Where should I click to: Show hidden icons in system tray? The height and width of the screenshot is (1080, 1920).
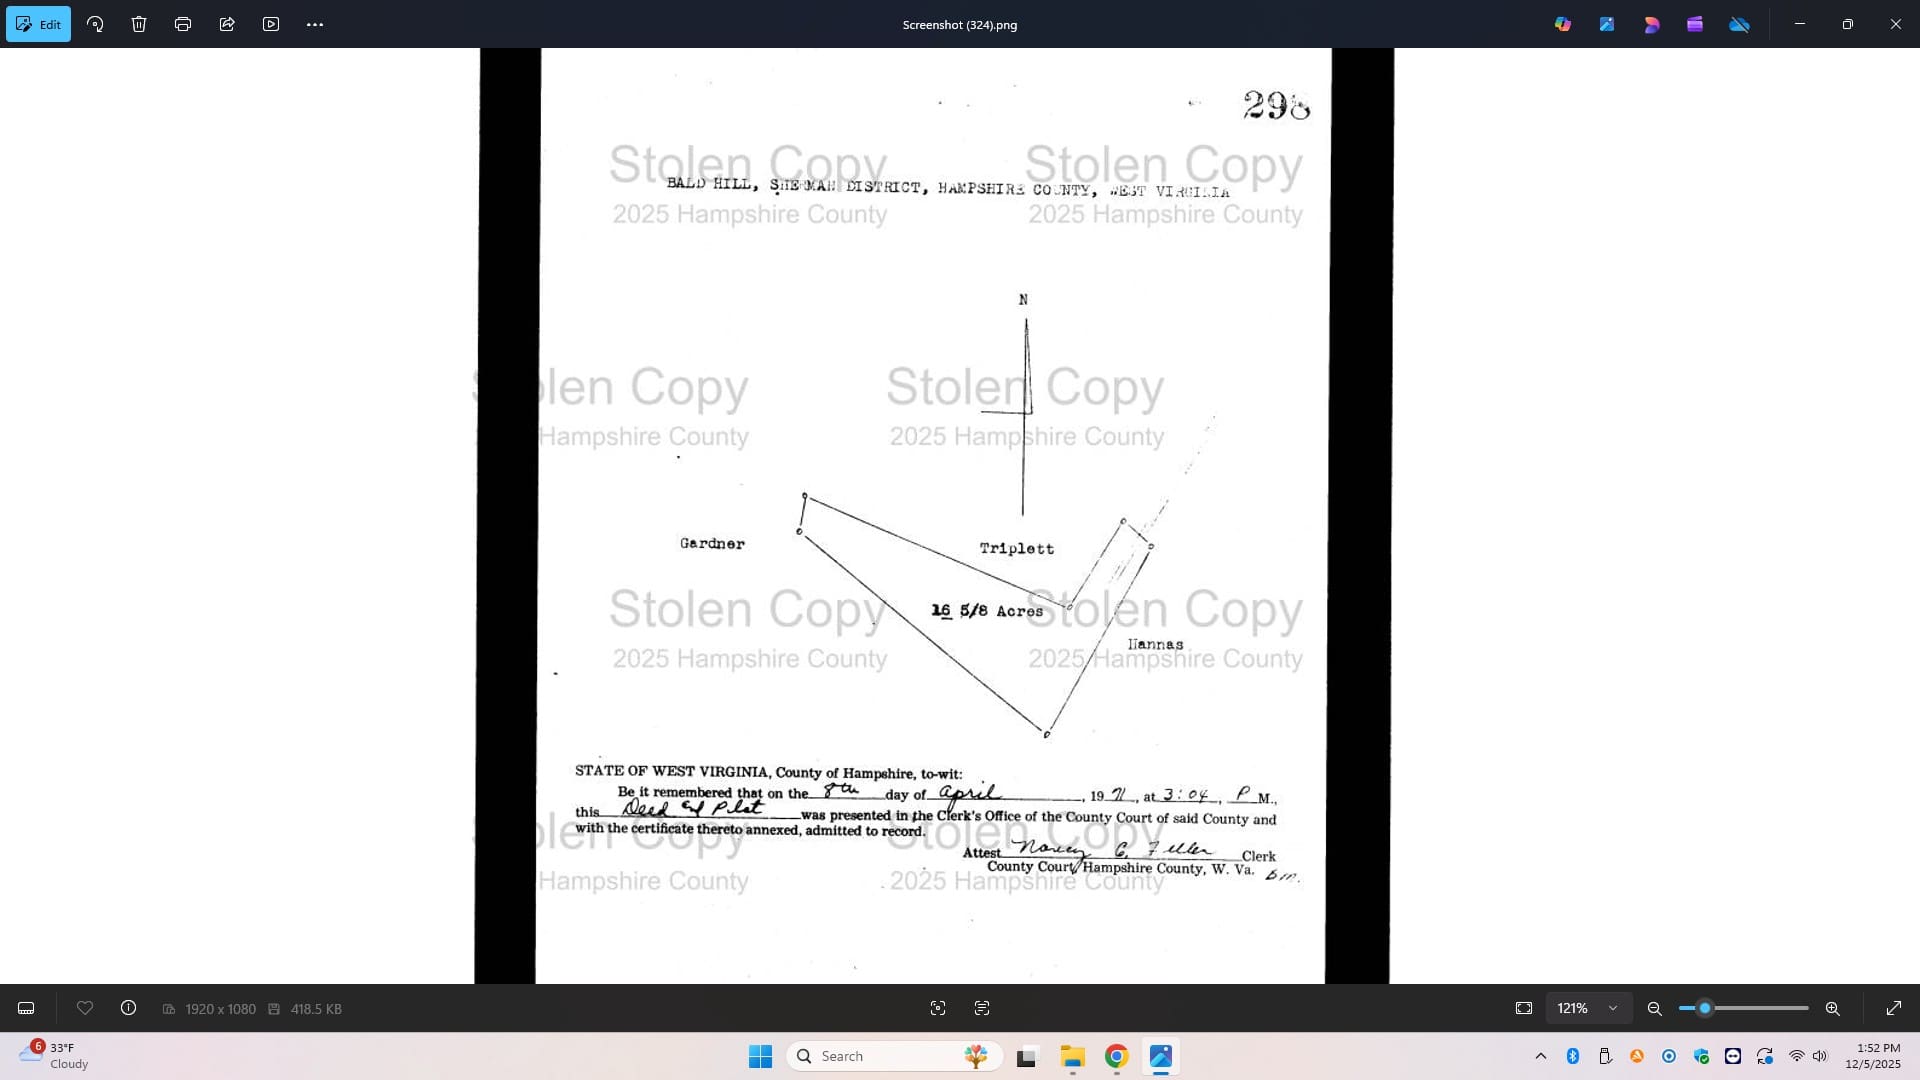[1541, 1056]
